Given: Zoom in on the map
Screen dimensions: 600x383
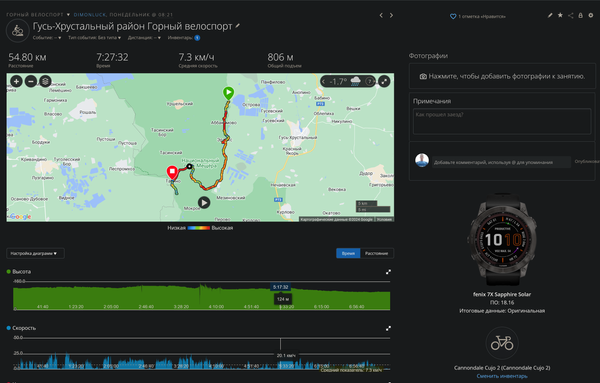Looking at the screenshot, I should 16,81.
